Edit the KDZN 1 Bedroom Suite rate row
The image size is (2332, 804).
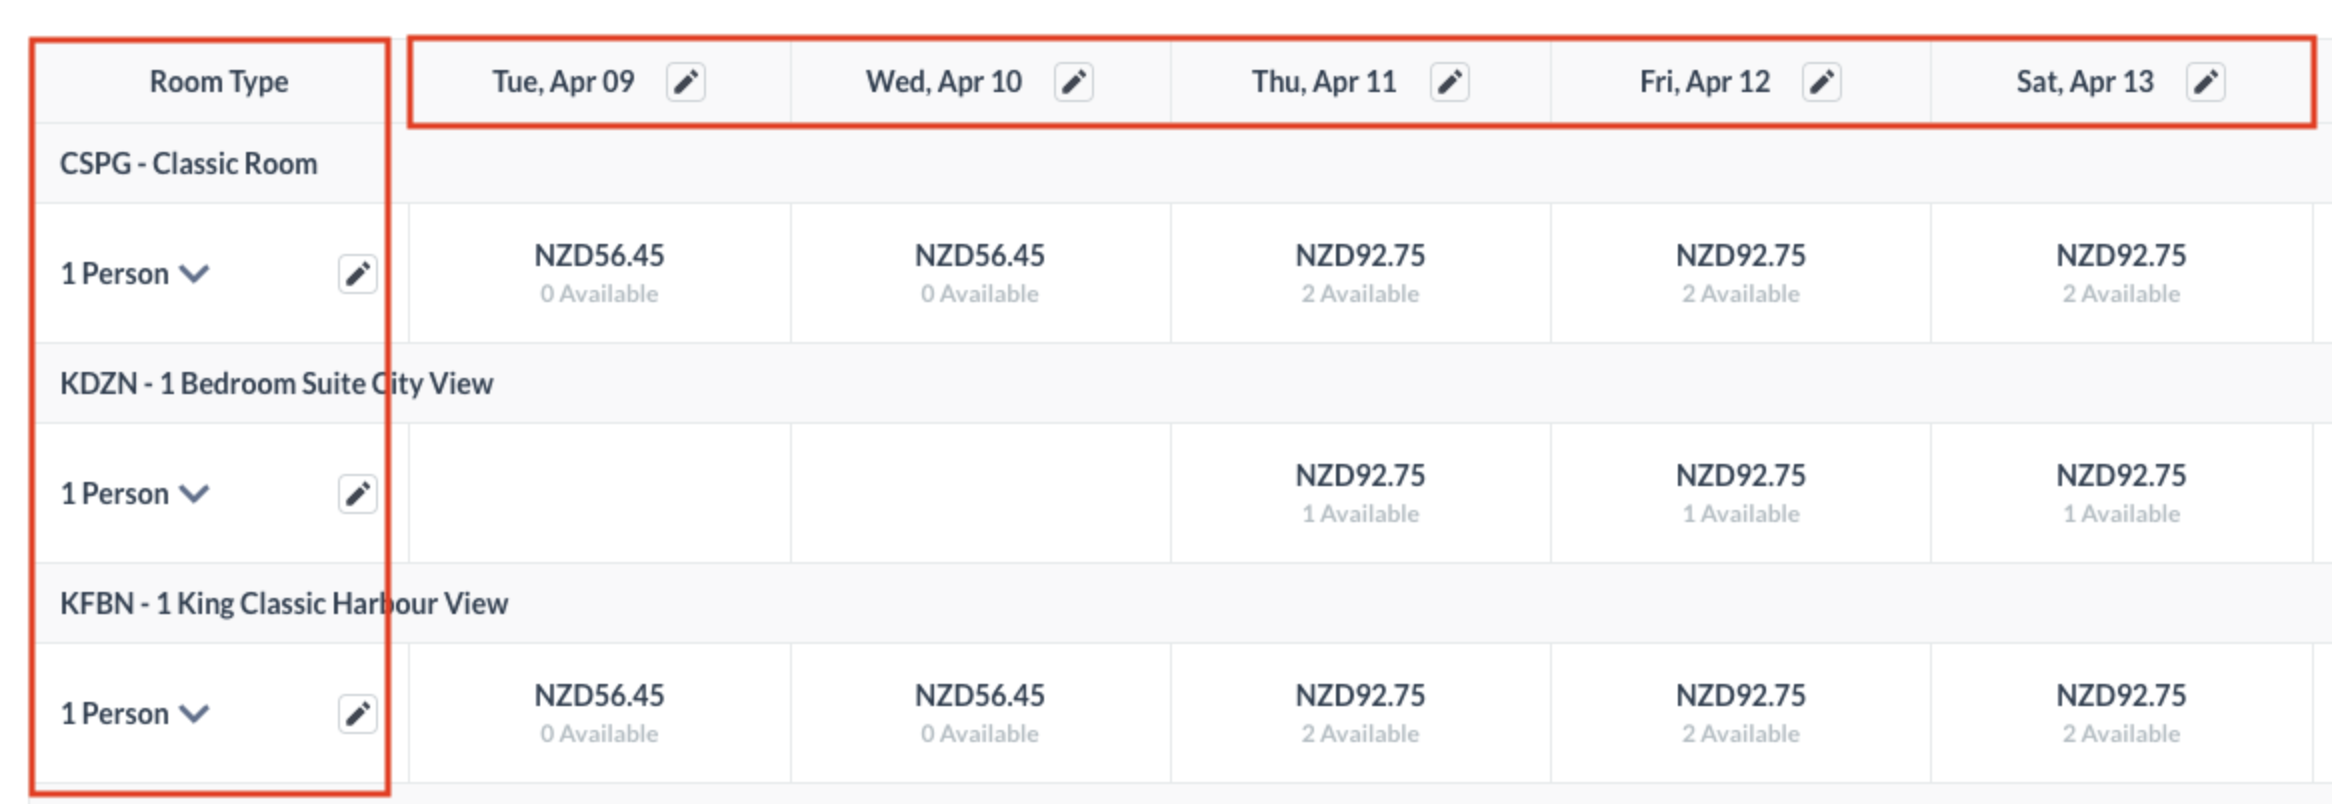(357, 494)
